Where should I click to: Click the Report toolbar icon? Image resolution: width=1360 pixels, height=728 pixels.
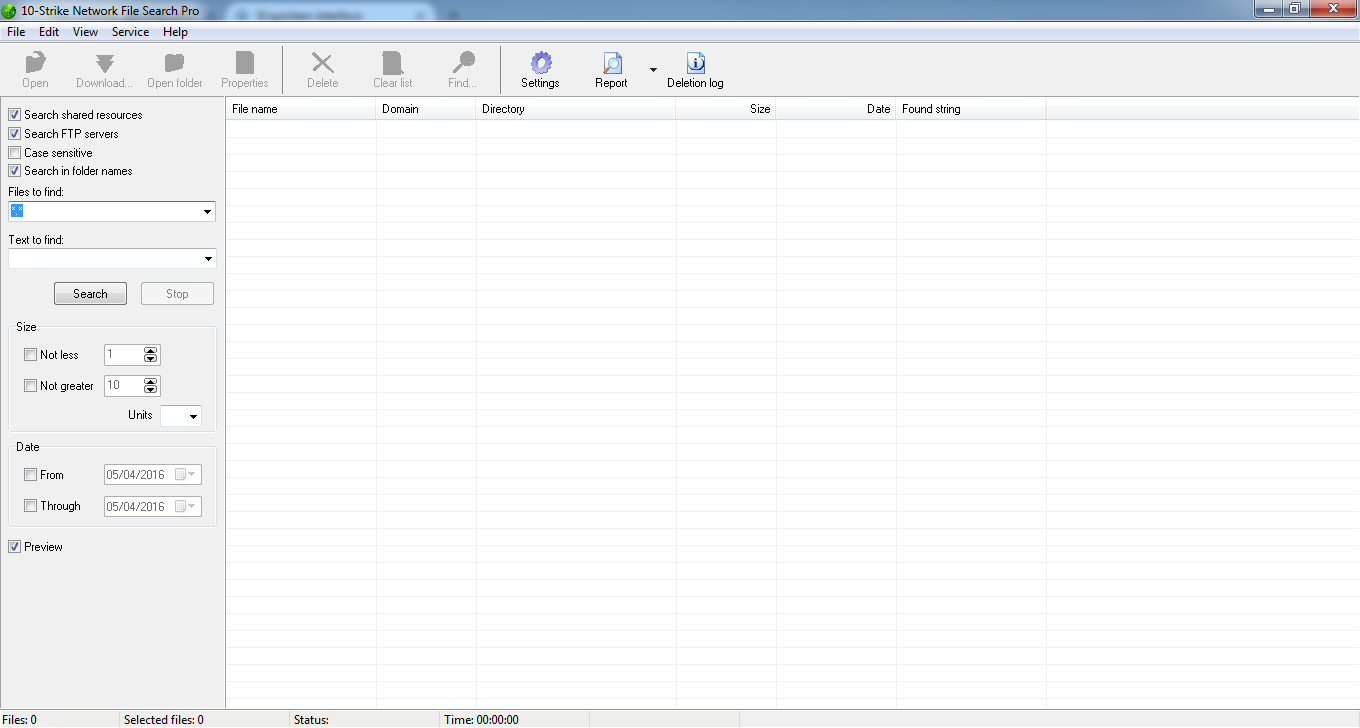(x=611, y=70)
